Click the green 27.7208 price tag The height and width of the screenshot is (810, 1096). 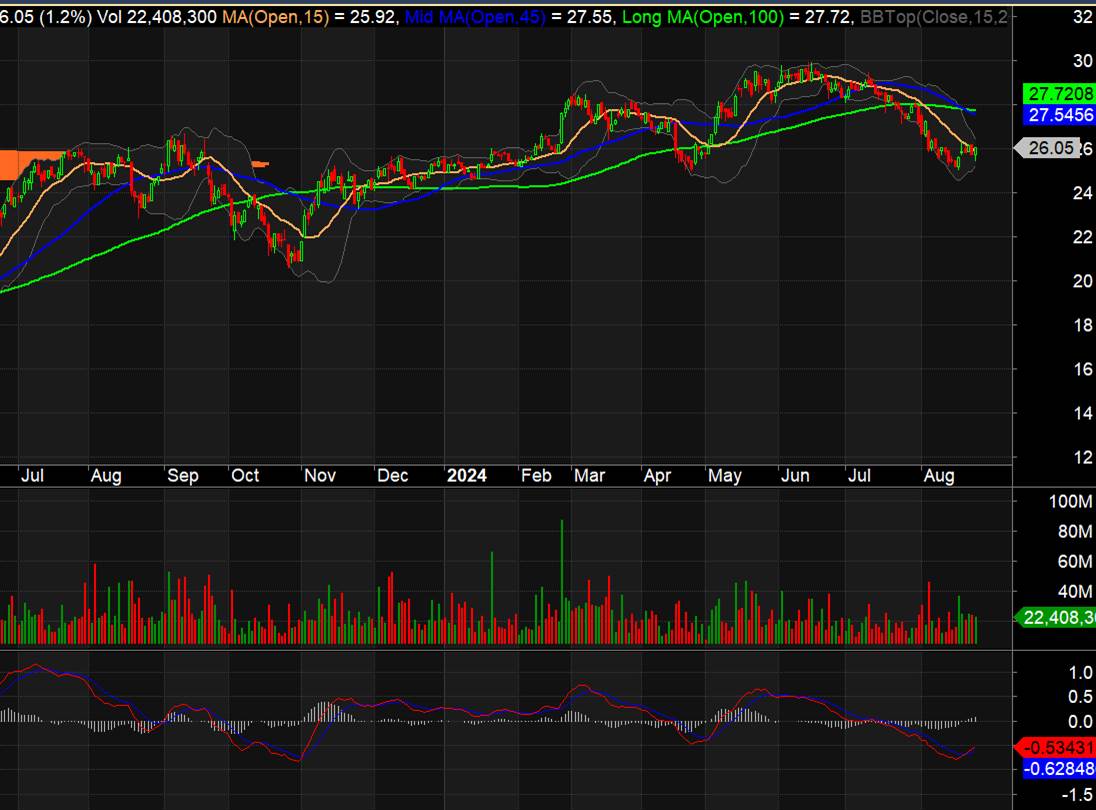pos(1059,94)
